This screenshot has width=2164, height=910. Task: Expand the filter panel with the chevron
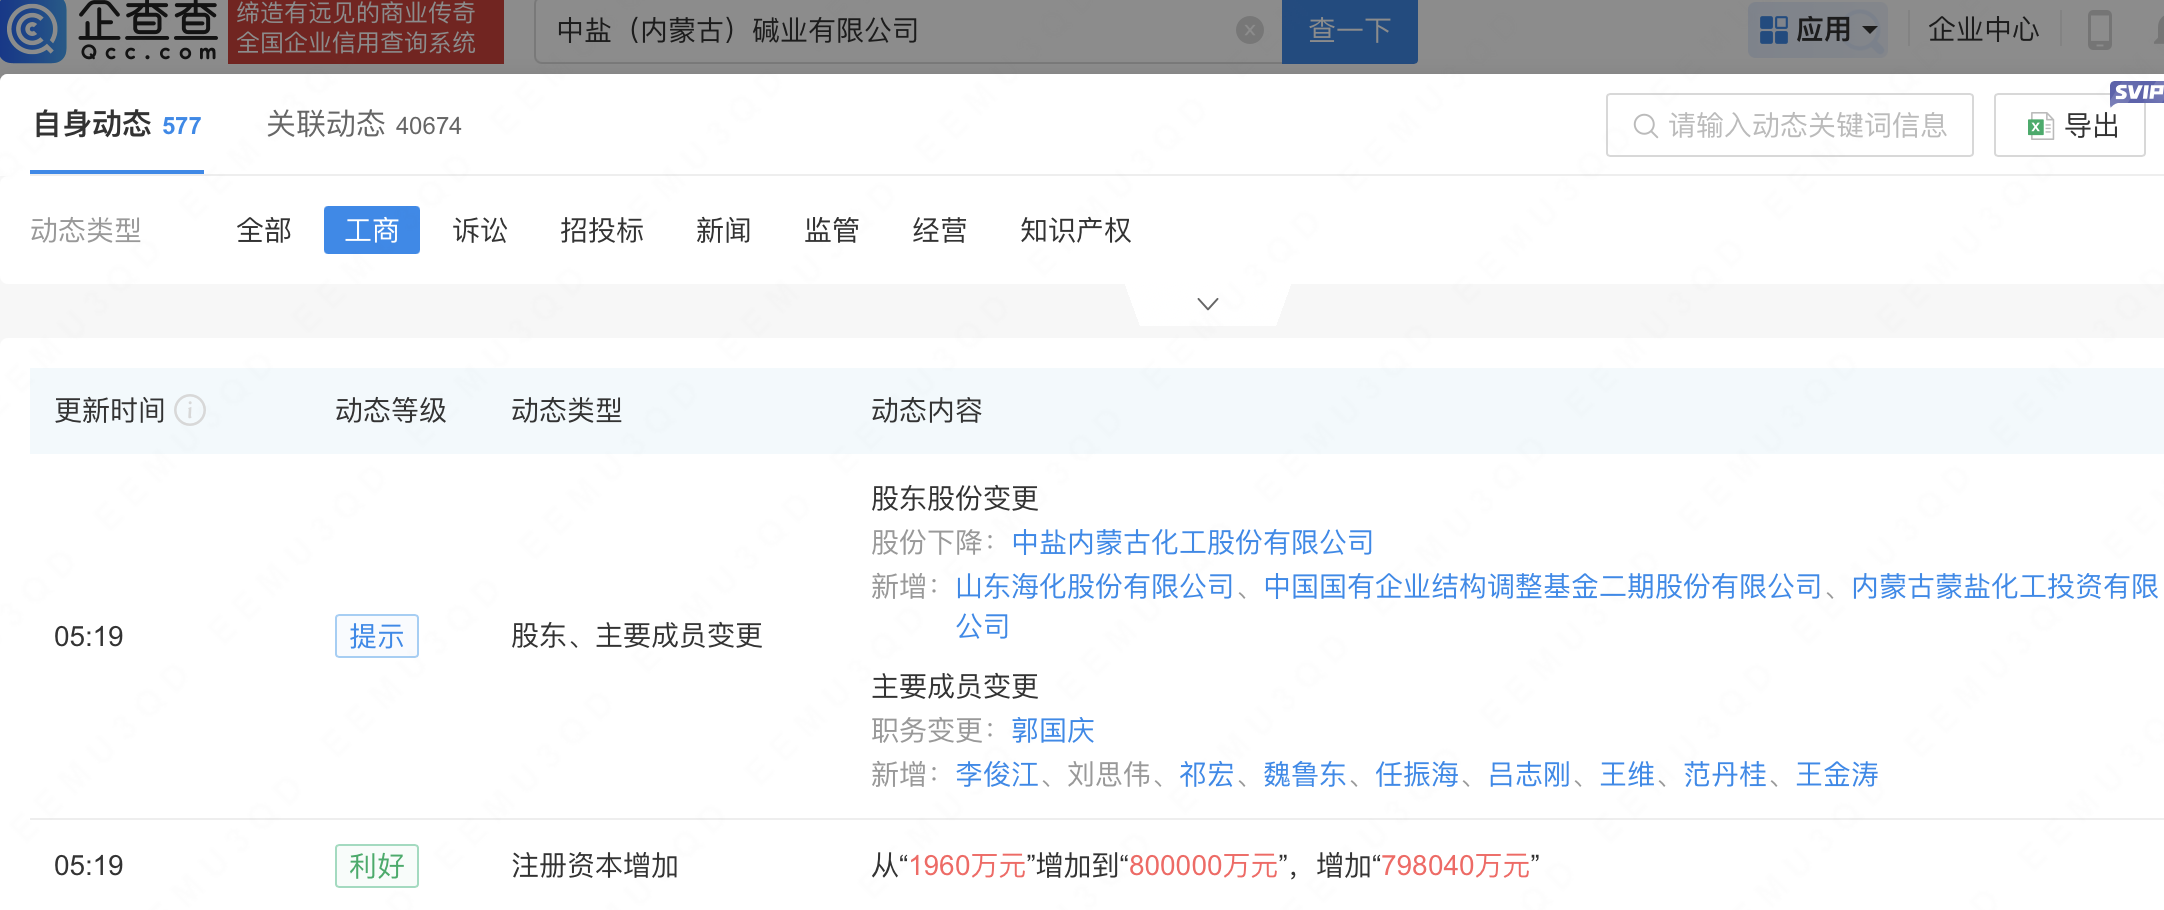(x=1207, y=304)
